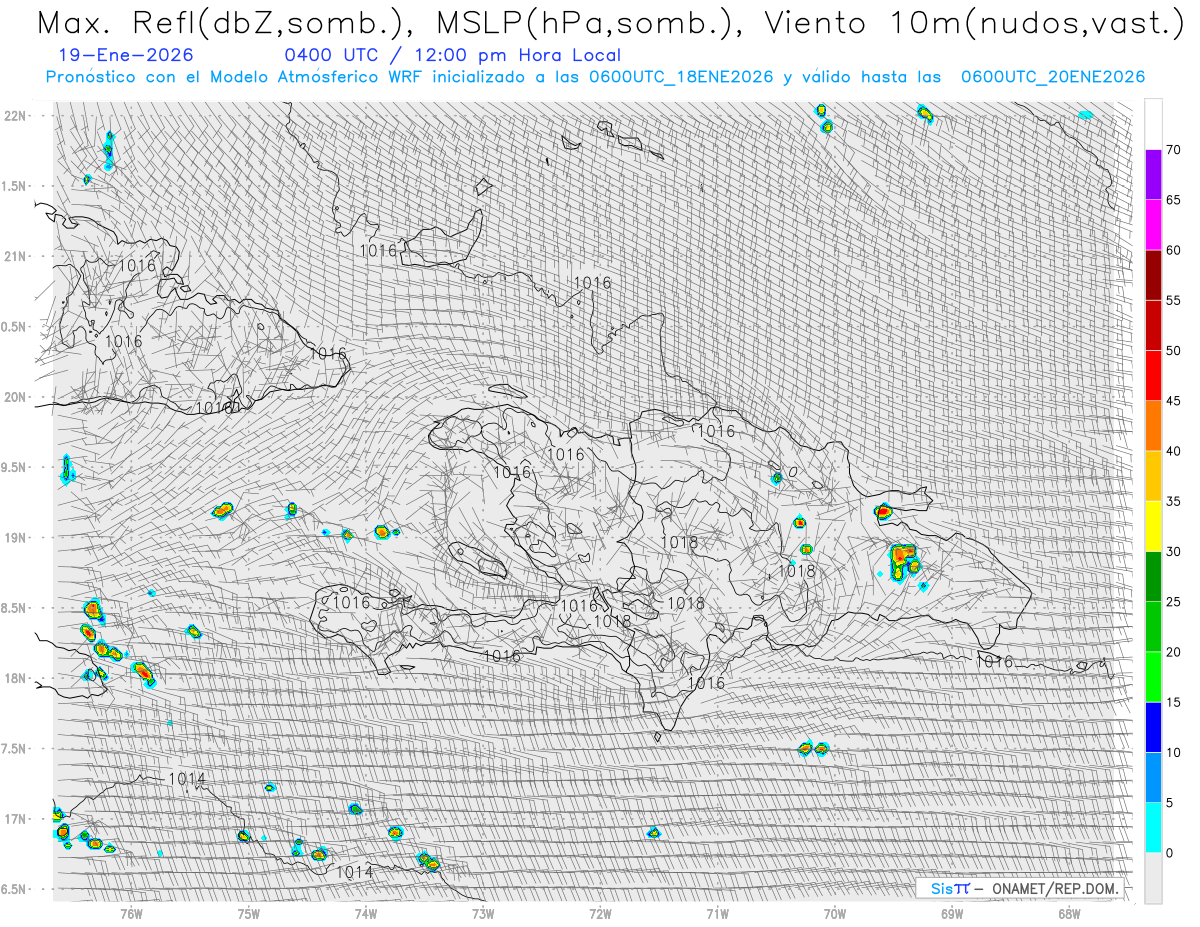1200x927 pixels.
Task: Click the 6.5N latitude axis label
Action: [16, 889]
